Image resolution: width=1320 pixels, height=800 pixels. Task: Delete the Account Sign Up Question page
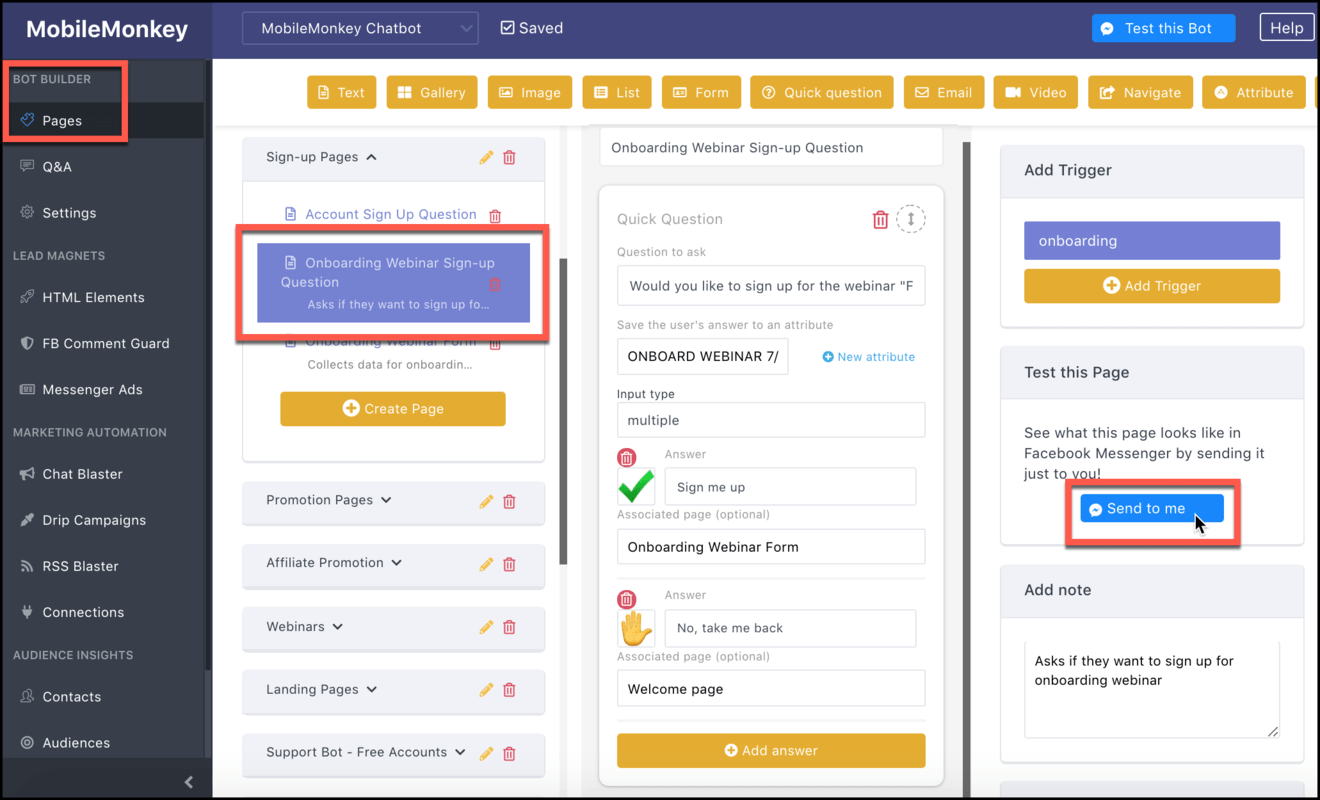[x=495, y=215]
